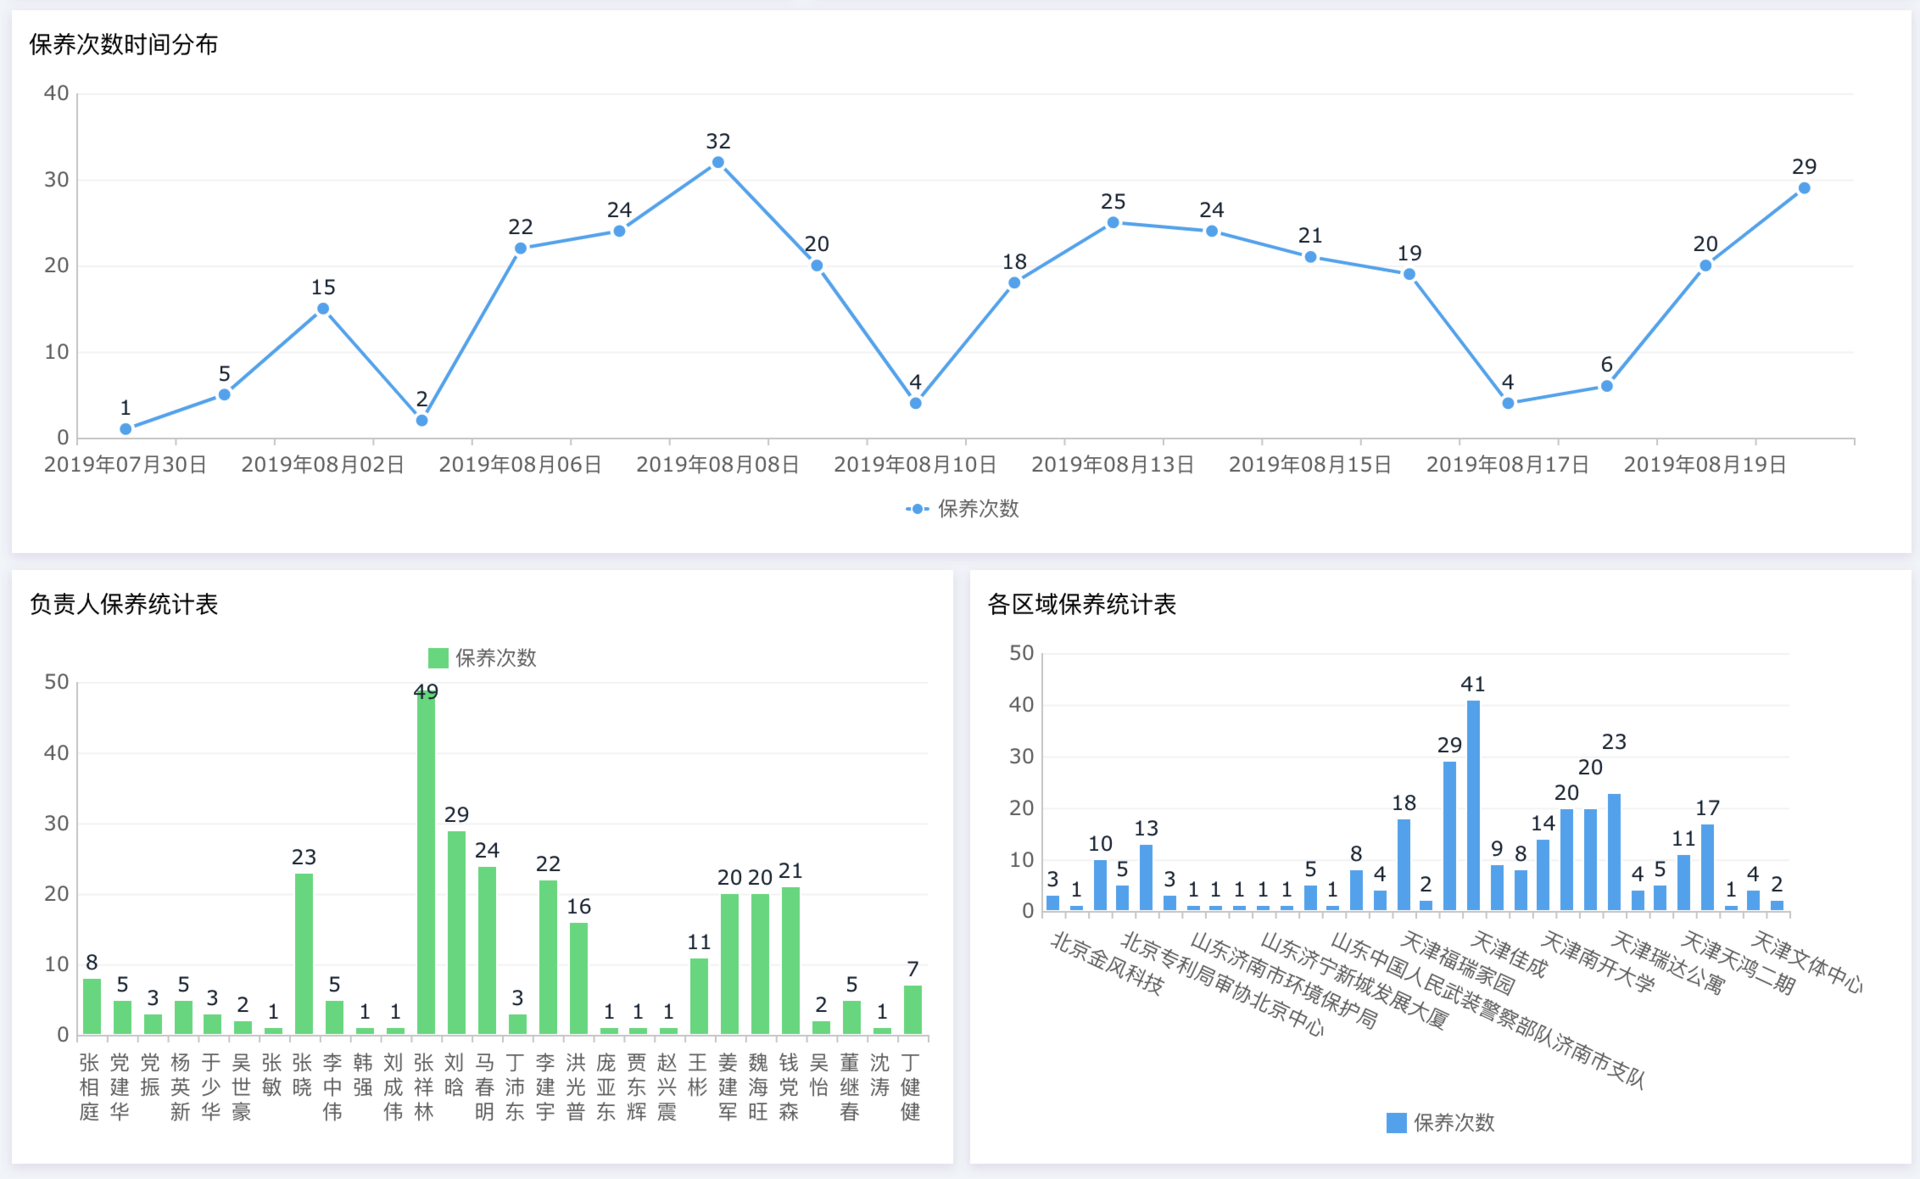Click the 各区域保养统计表 chart title

[x=1082, y=604]
